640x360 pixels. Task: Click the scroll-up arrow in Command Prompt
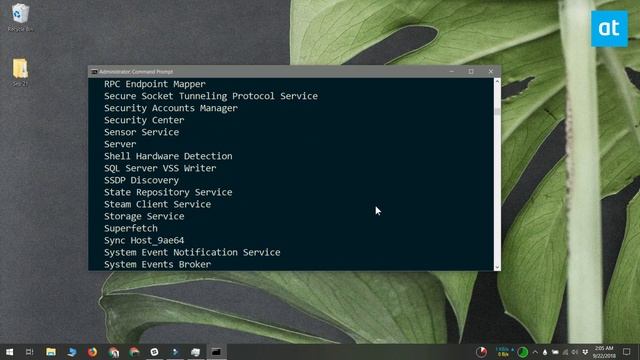497,81
